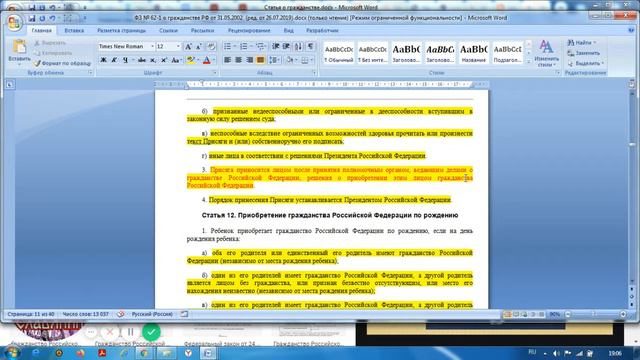The image size is (640, 360).
Task: Click Format Painter (Формат по образцу)
Action: click(62, 63)
